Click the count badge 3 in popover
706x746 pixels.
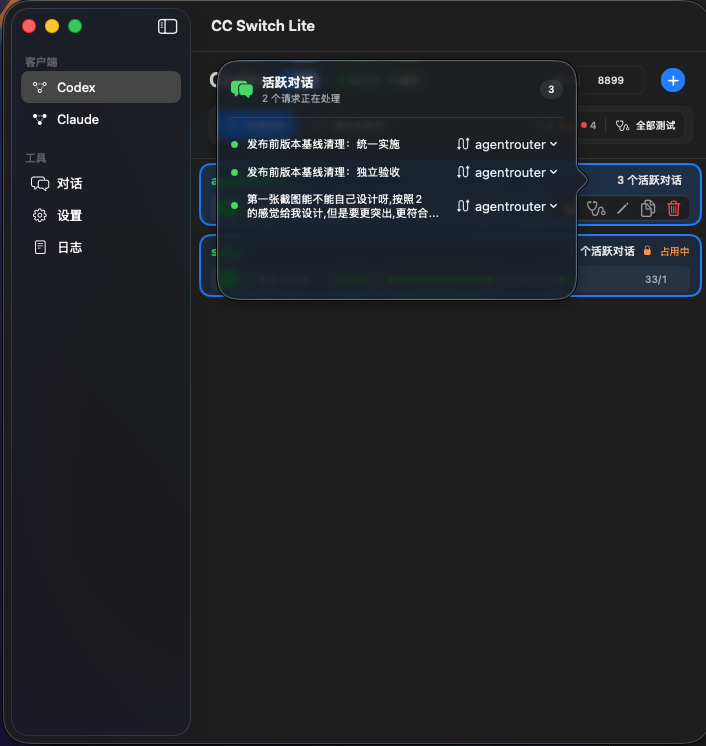coord(551,89)
